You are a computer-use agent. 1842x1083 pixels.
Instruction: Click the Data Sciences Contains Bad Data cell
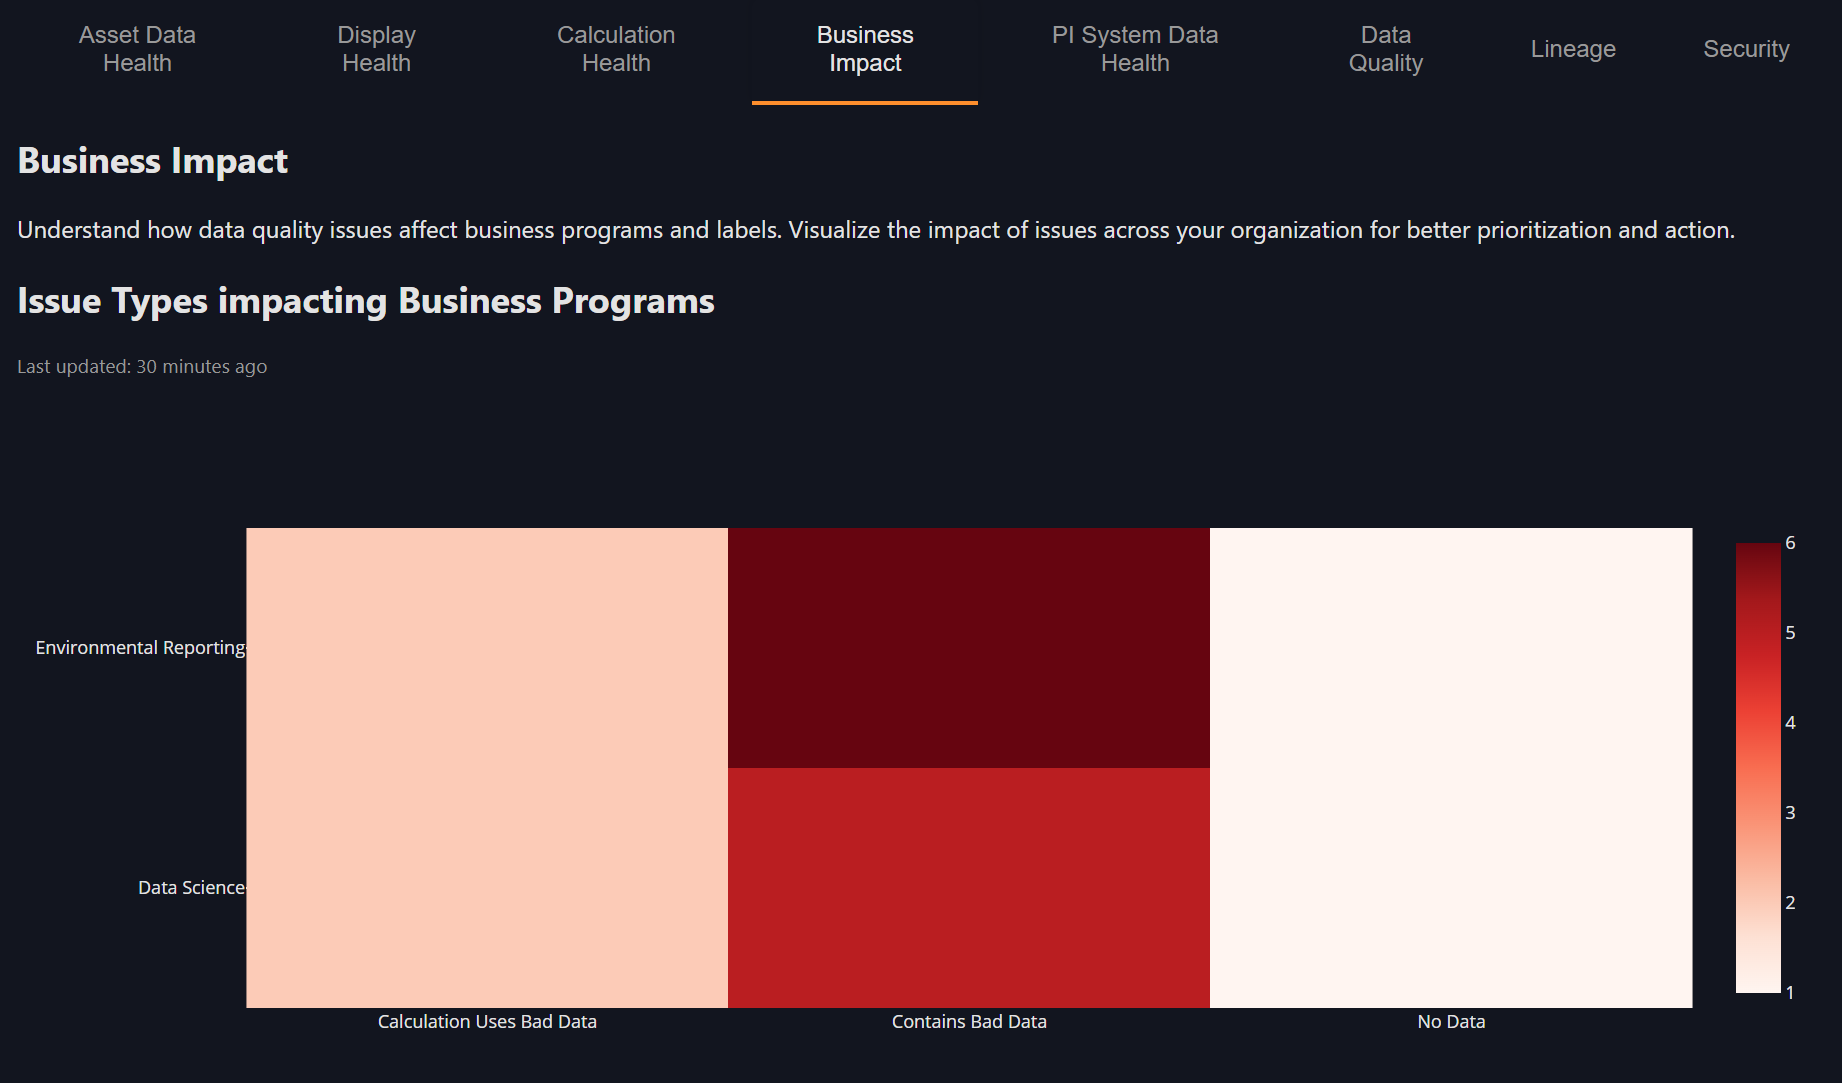click(969, 887)
